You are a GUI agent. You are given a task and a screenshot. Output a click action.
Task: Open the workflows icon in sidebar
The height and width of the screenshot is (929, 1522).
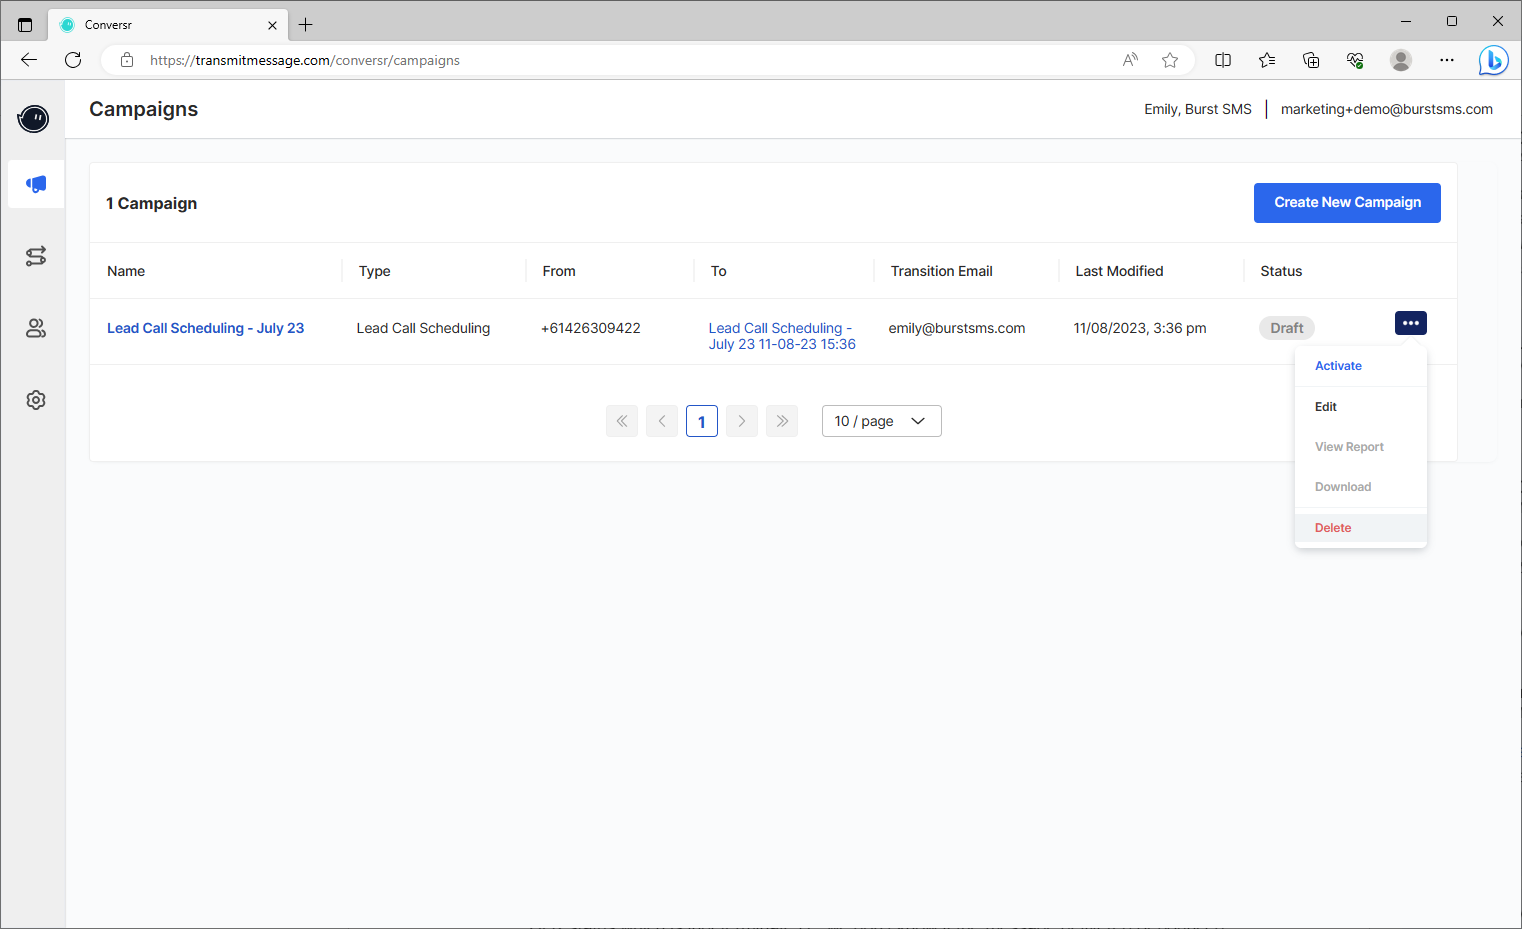point(36,257)
